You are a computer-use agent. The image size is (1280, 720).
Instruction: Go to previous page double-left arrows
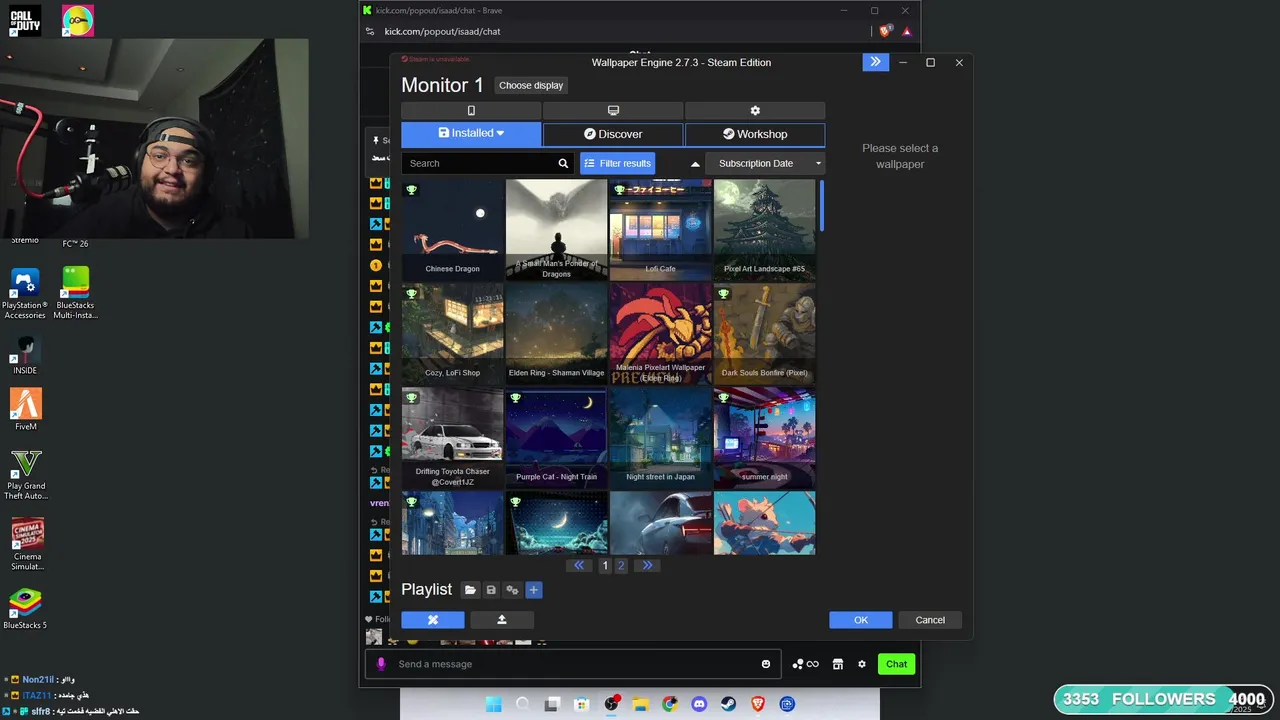click(579, 565)
